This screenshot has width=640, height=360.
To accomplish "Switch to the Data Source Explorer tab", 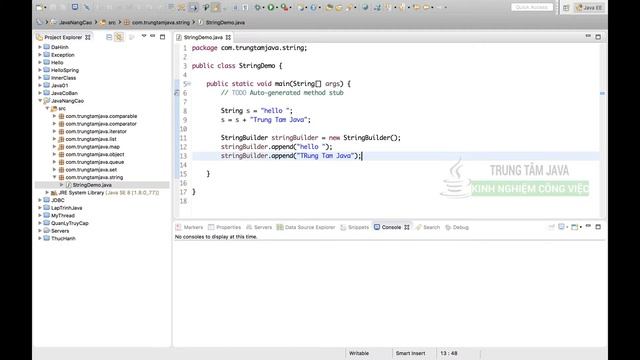I will [x=306, y=227].
